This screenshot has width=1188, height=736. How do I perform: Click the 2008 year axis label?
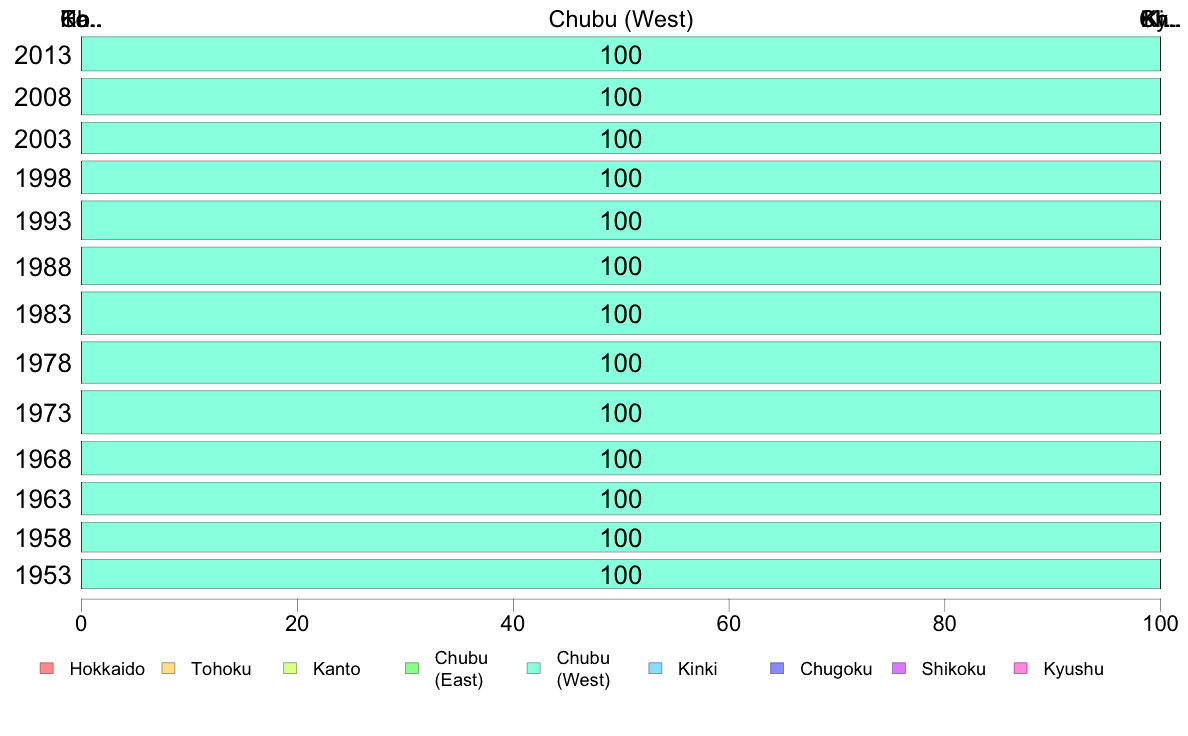coord(44,97)
